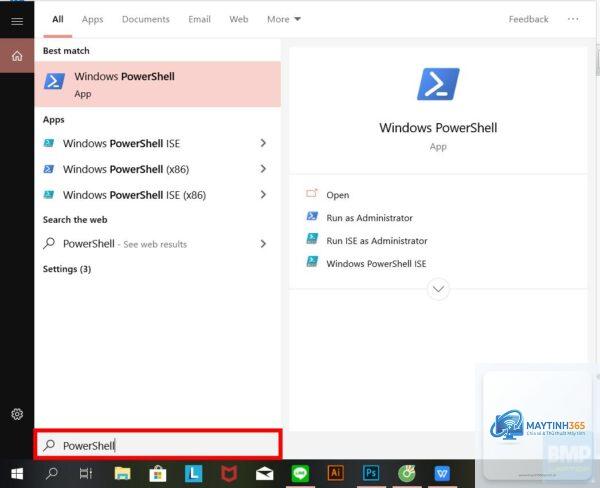Click the Windows Start button
This screenshot has height=488, width=600.
pos(17,474)
